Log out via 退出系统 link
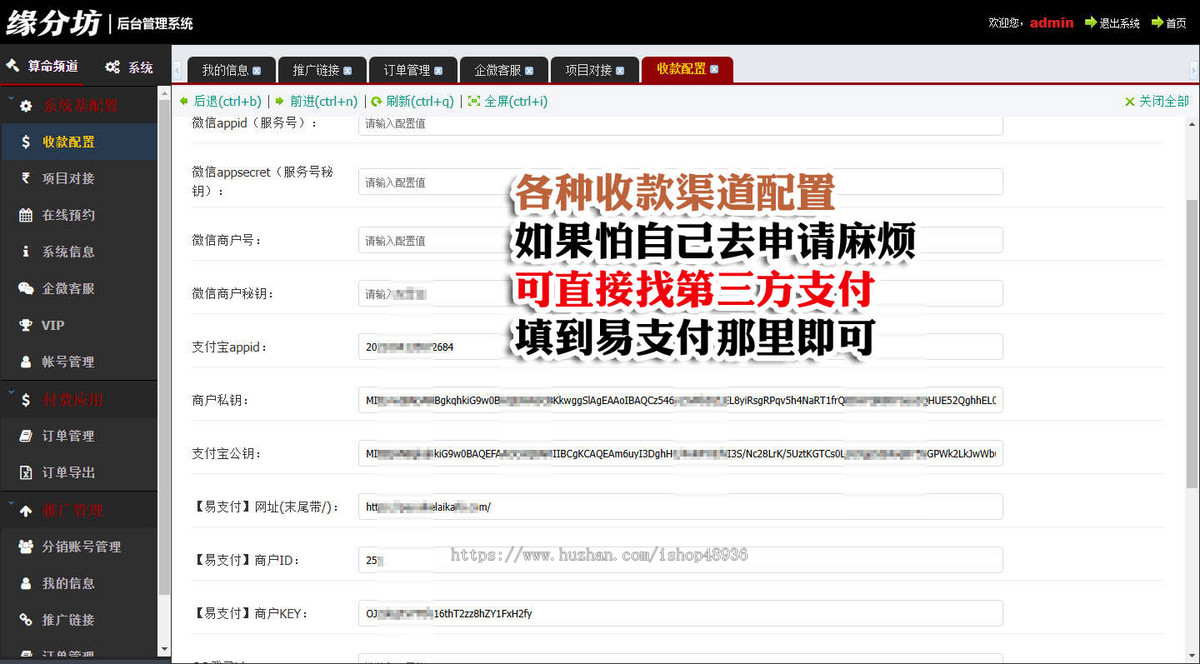1200x664 pixels. coord(1112,23)
